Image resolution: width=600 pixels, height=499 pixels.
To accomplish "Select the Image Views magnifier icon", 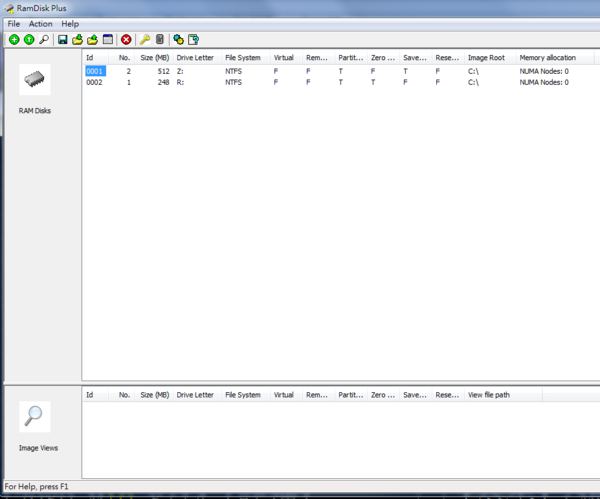I will coord(34,416).
